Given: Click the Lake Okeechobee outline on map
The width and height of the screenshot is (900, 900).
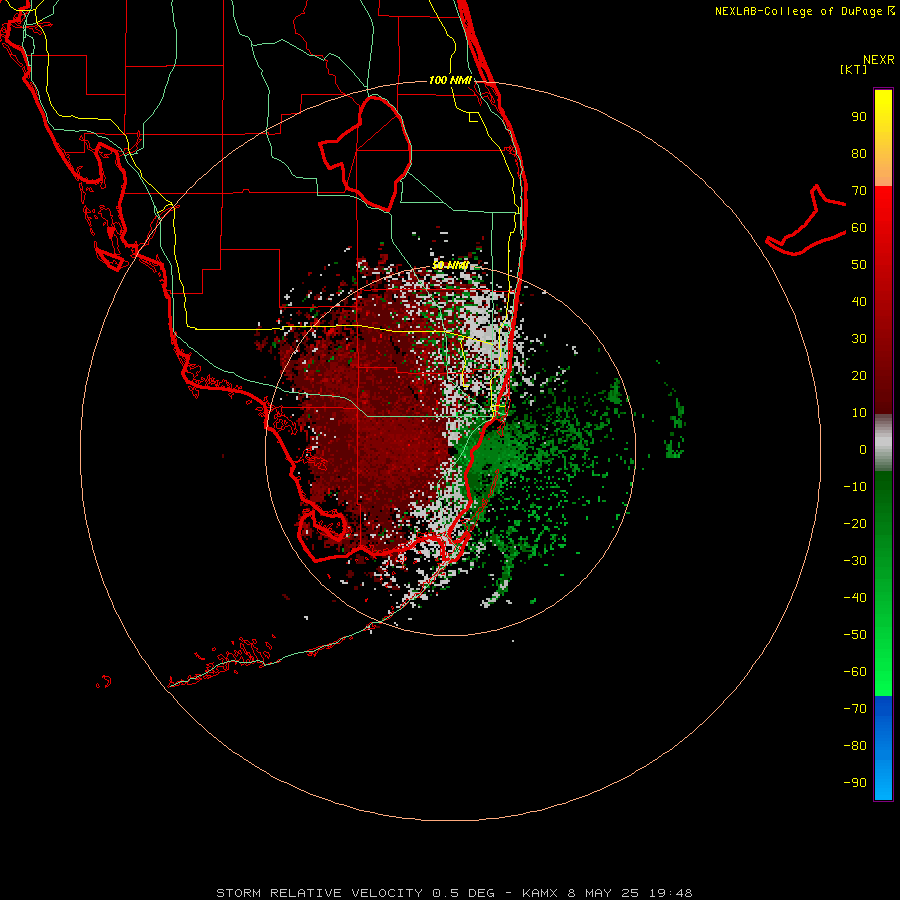Looking at the screenshot, I should [x=366, y=152].
